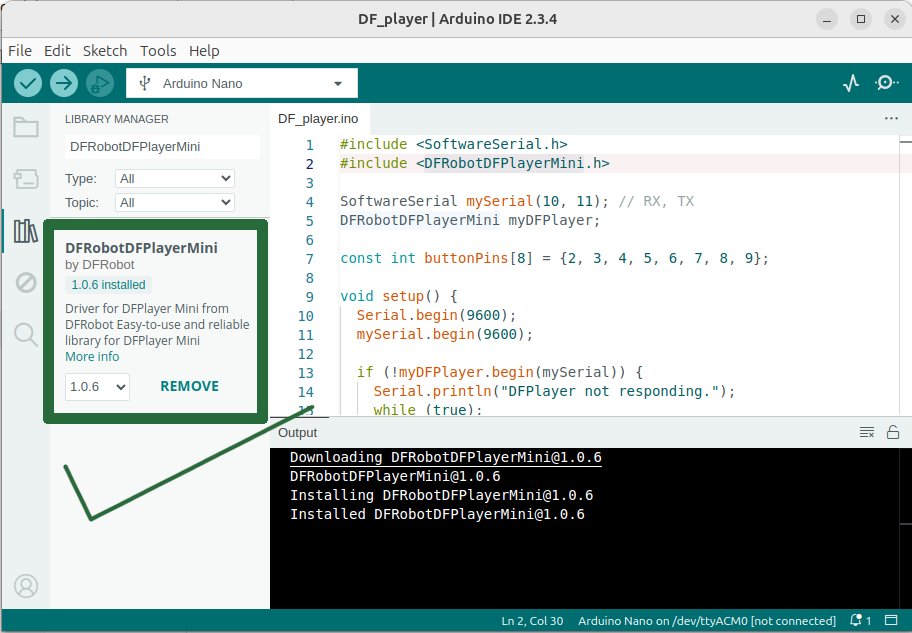
Task: Clear the Output panel contents
Action: [867, 433]
